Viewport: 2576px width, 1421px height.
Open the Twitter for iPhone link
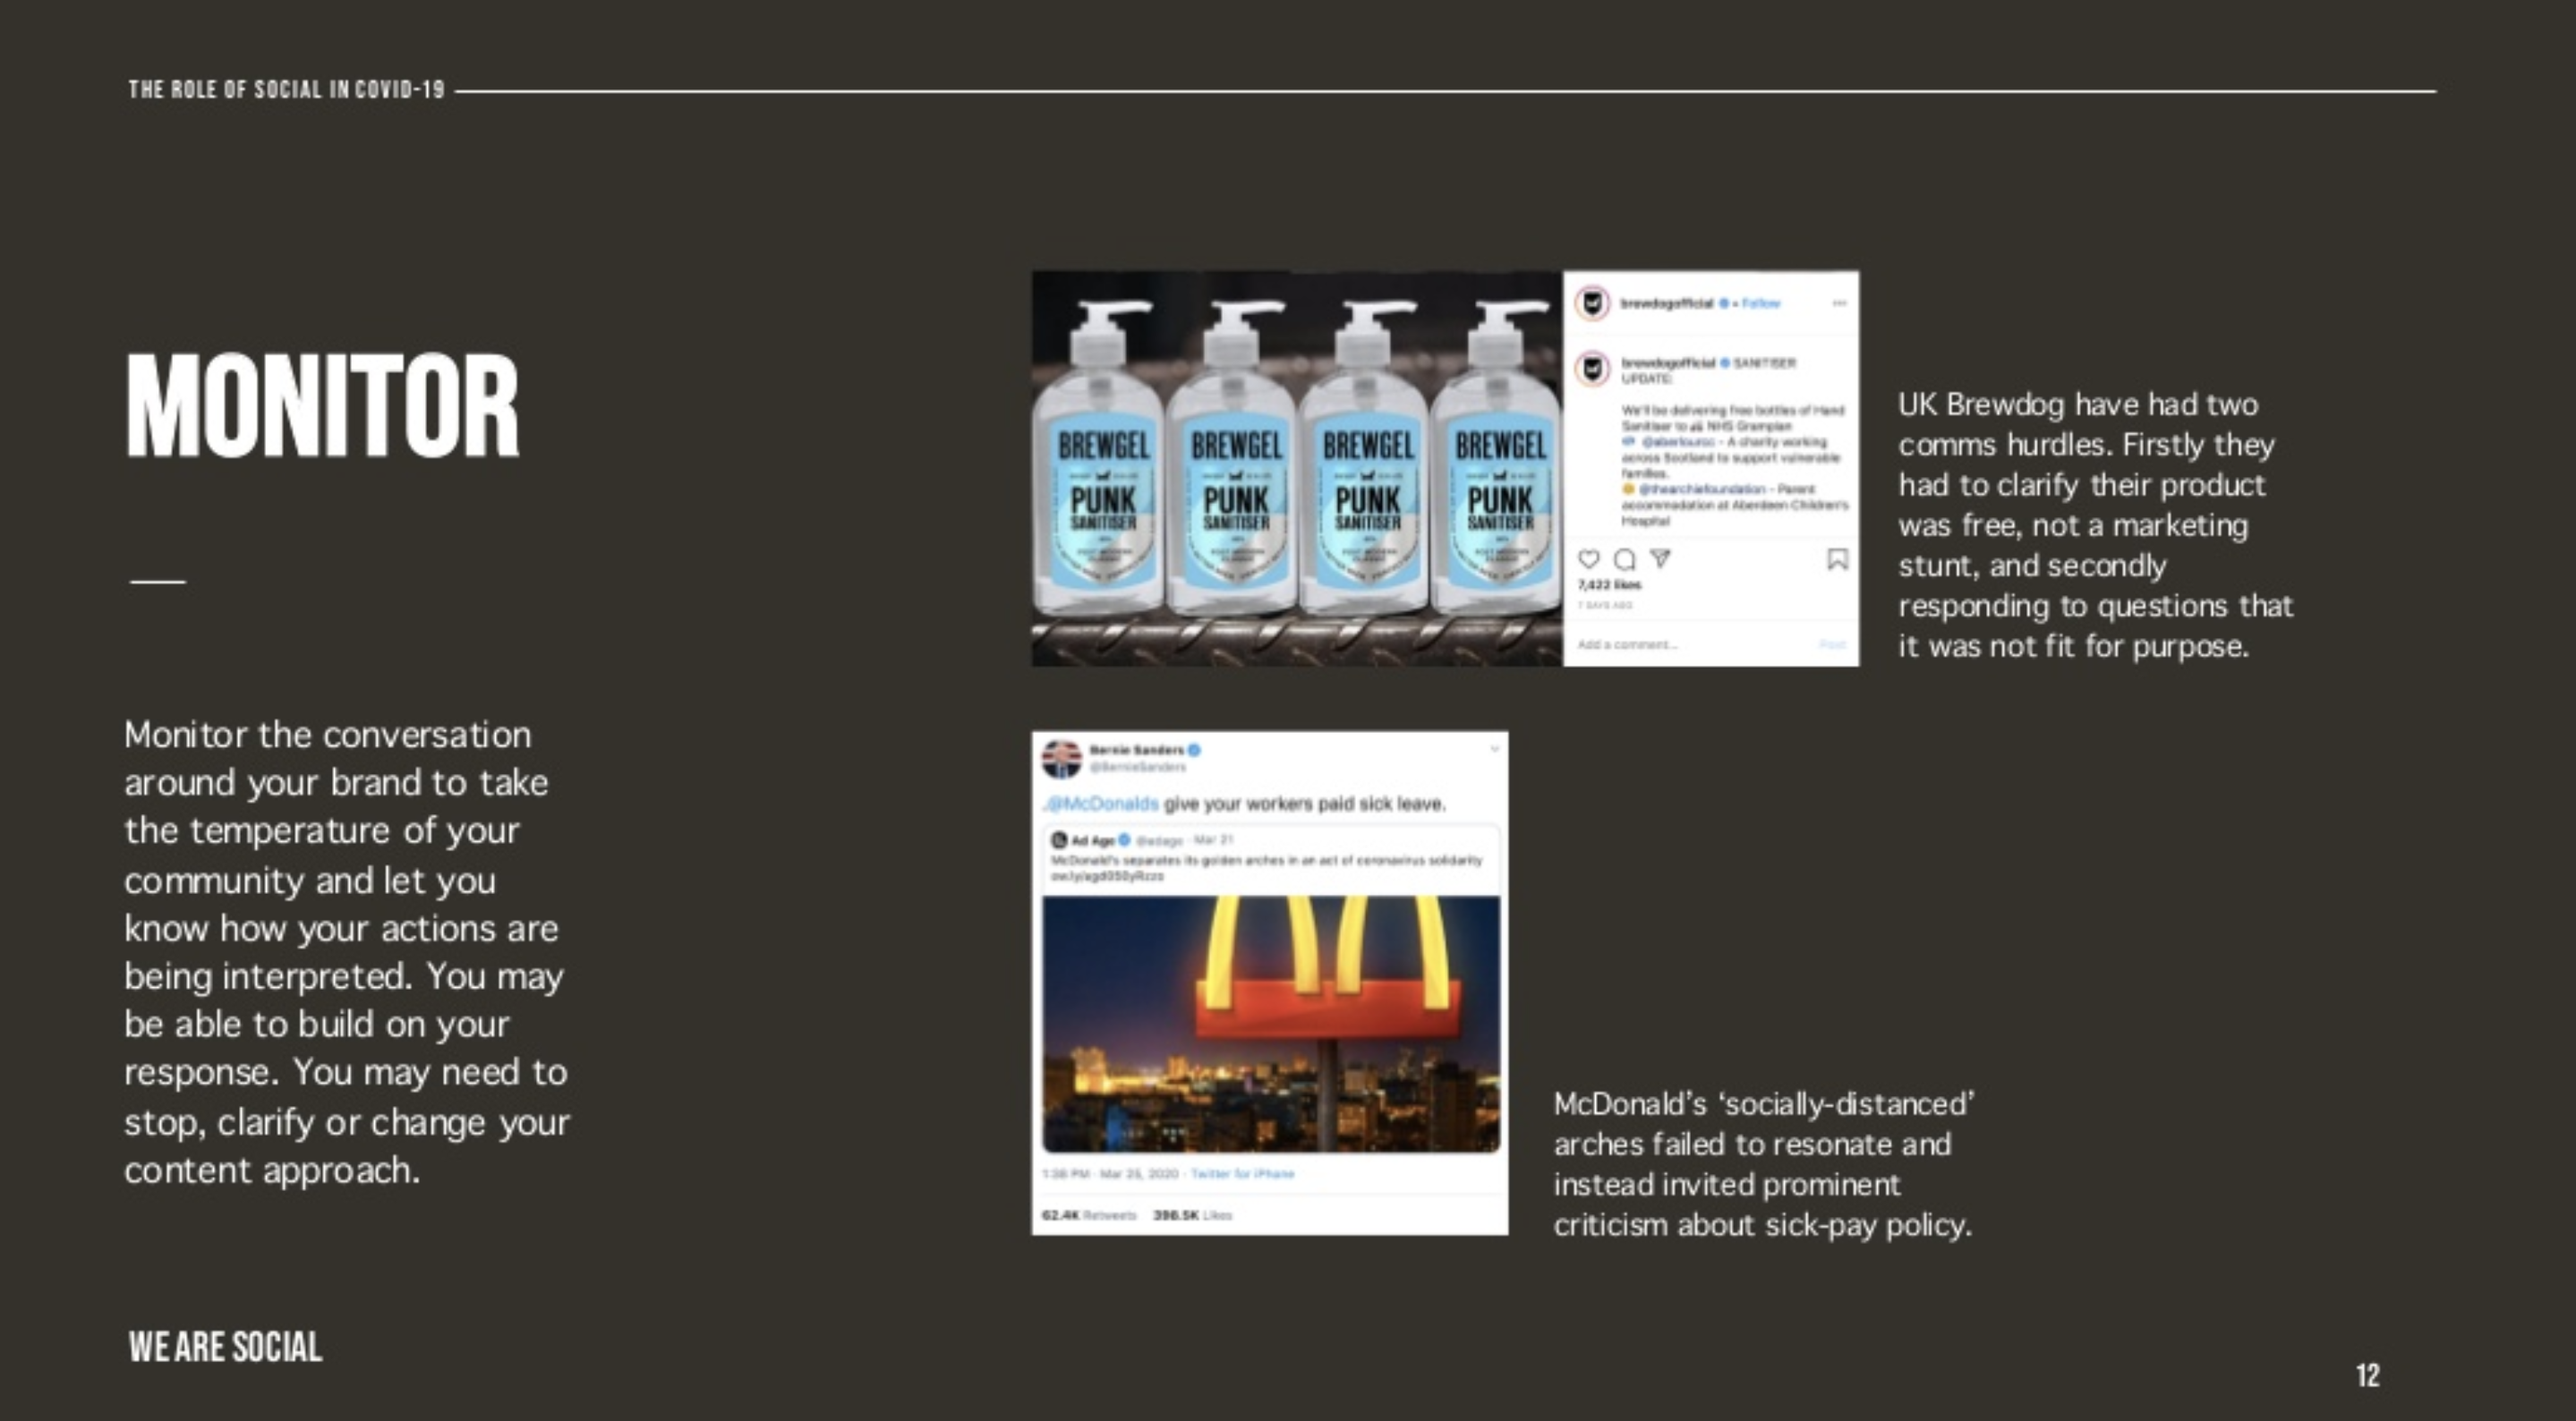pyautogui.click(x=1242, y=1174)
